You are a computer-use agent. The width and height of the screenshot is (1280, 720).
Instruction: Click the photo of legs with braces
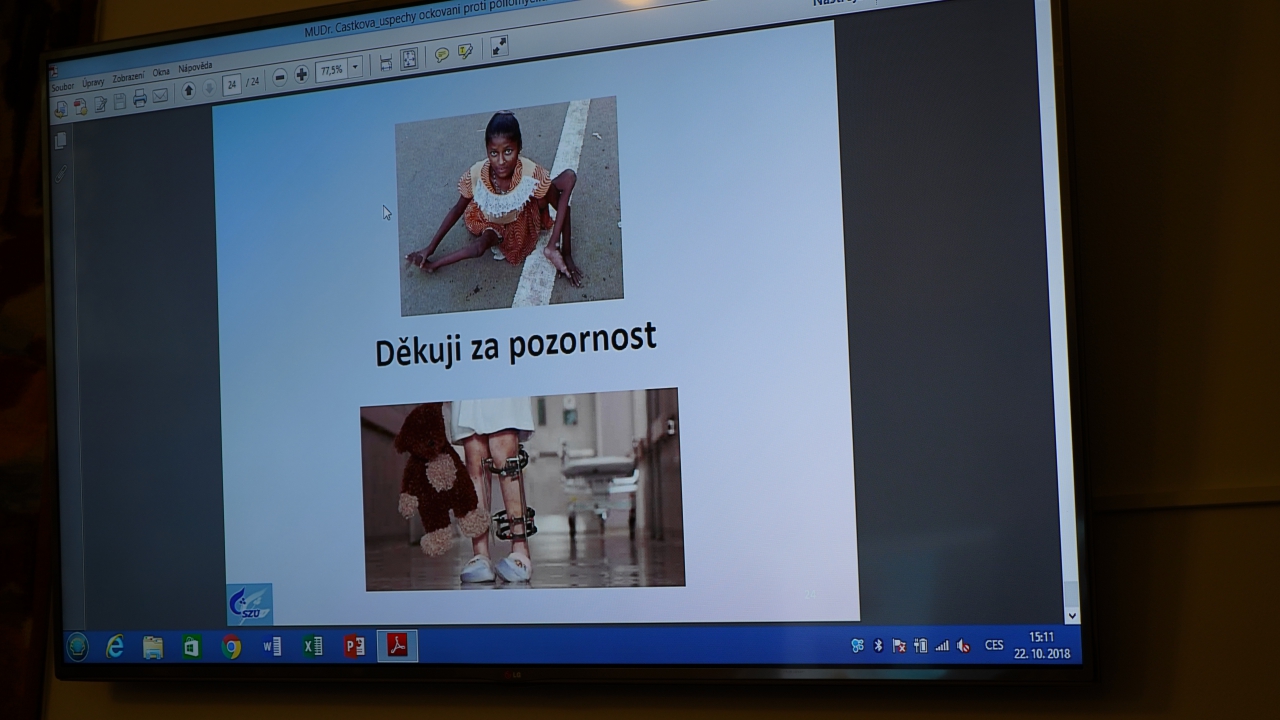(522, 489)
